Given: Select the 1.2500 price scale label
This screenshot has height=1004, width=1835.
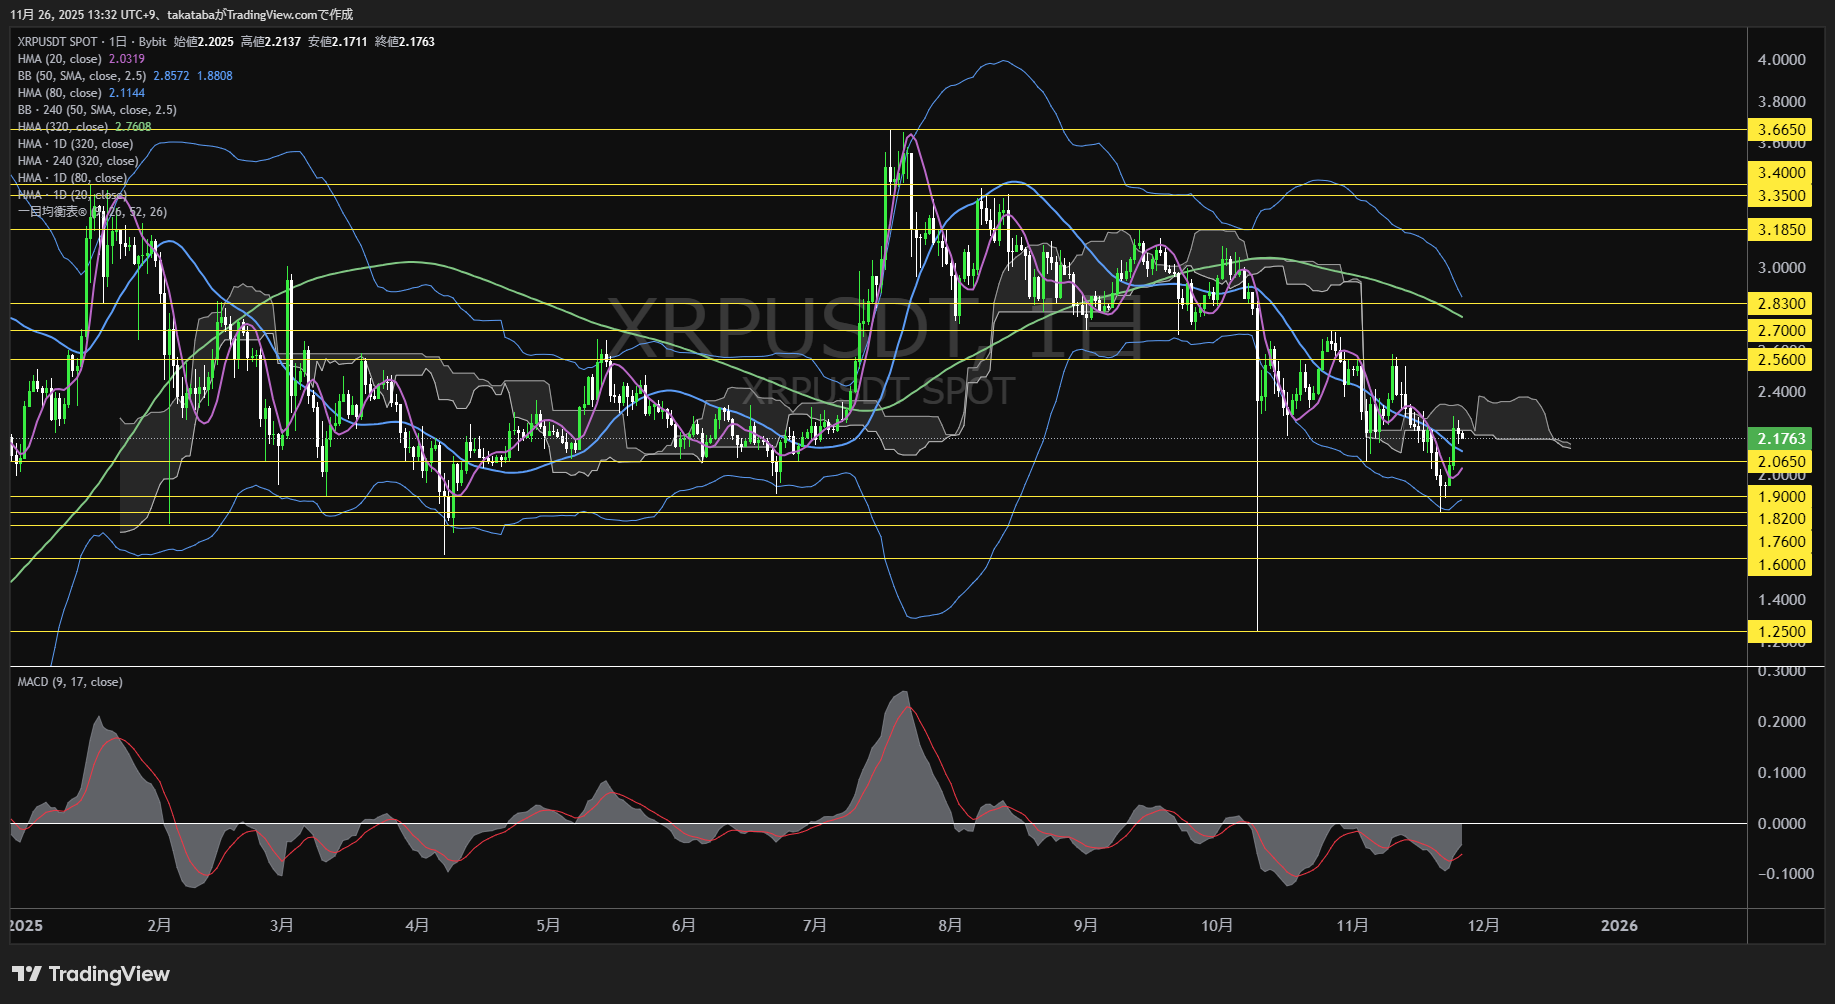Looking at the screenshot, I should (1782, 631).
